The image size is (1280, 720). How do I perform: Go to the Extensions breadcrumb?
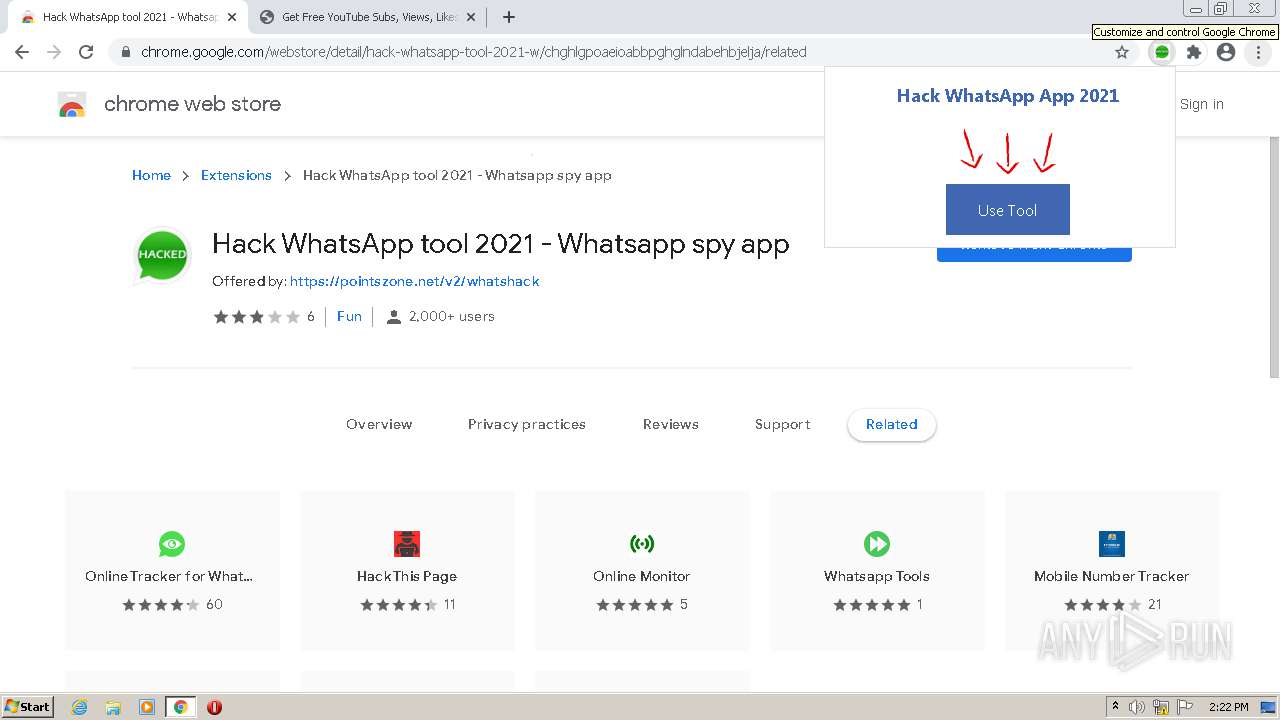click(x=236, y=175)
